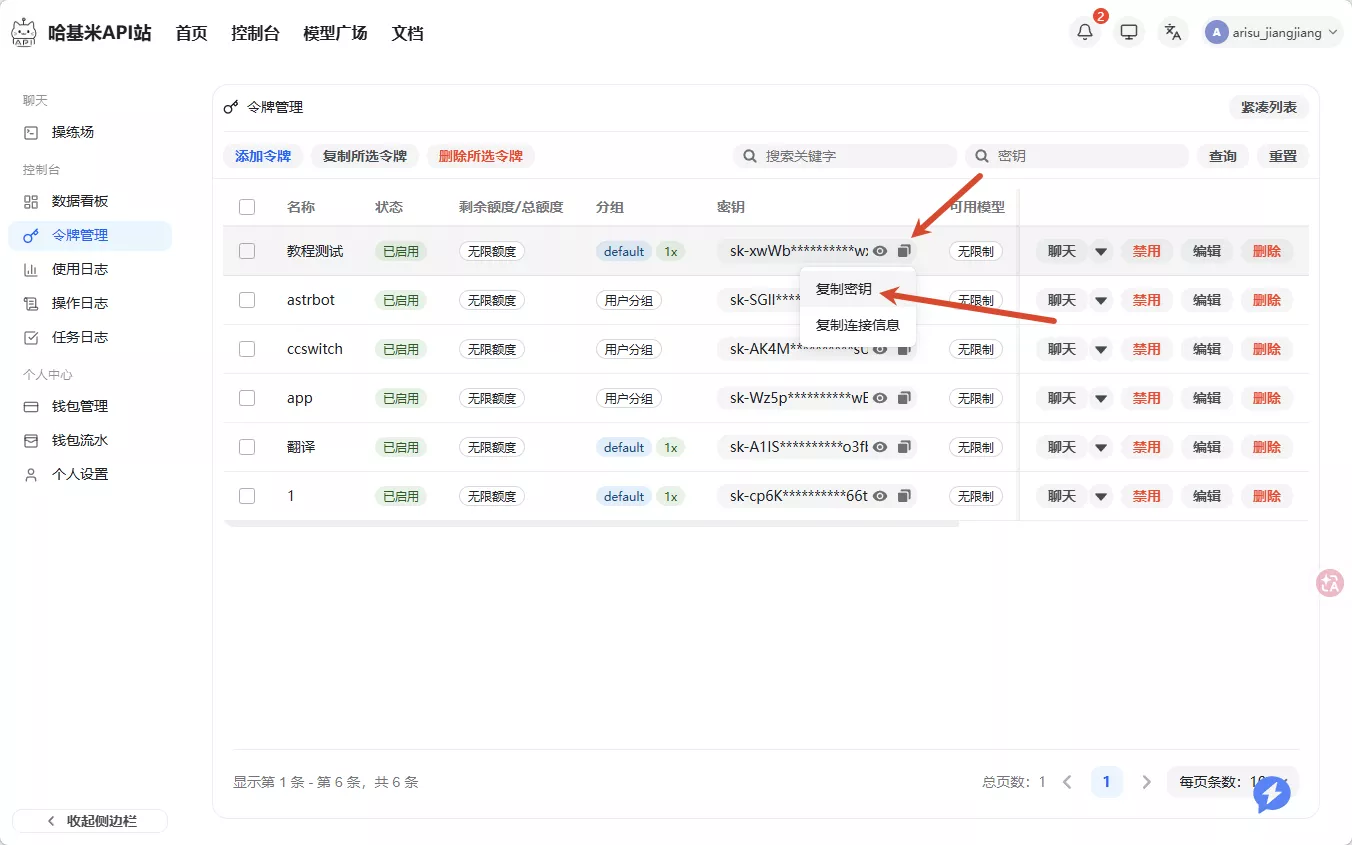
Task: Click the pink translation bubble icon
Action: (1330, 583)
